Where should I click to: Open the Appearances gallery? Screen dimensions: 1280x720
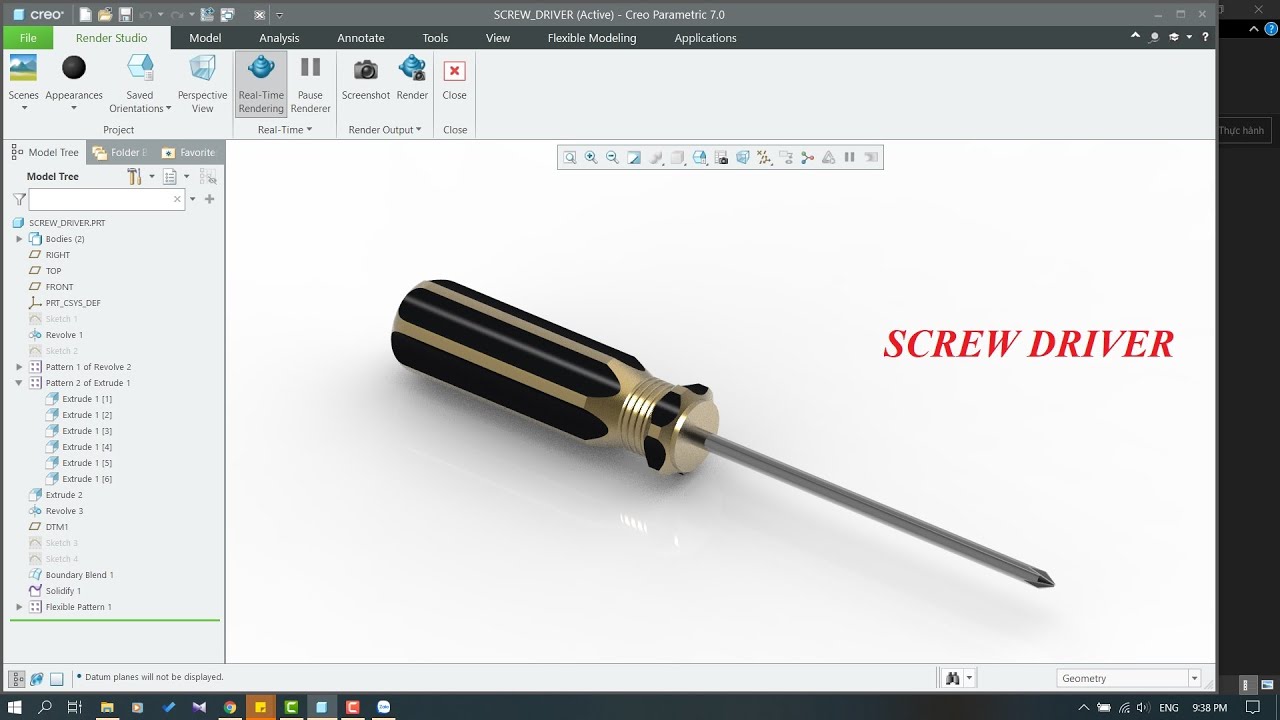74,83
